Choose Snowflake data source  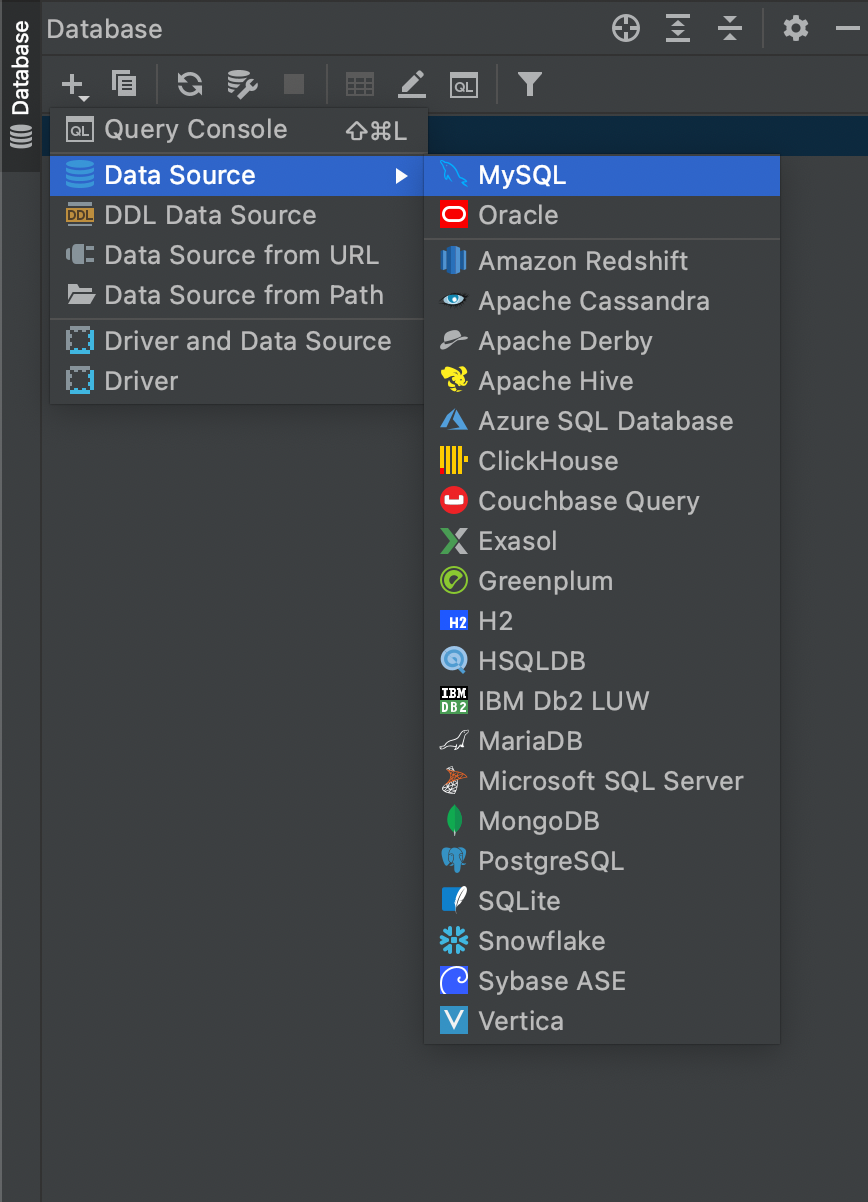pyautogui.click(x=602, y=941)
